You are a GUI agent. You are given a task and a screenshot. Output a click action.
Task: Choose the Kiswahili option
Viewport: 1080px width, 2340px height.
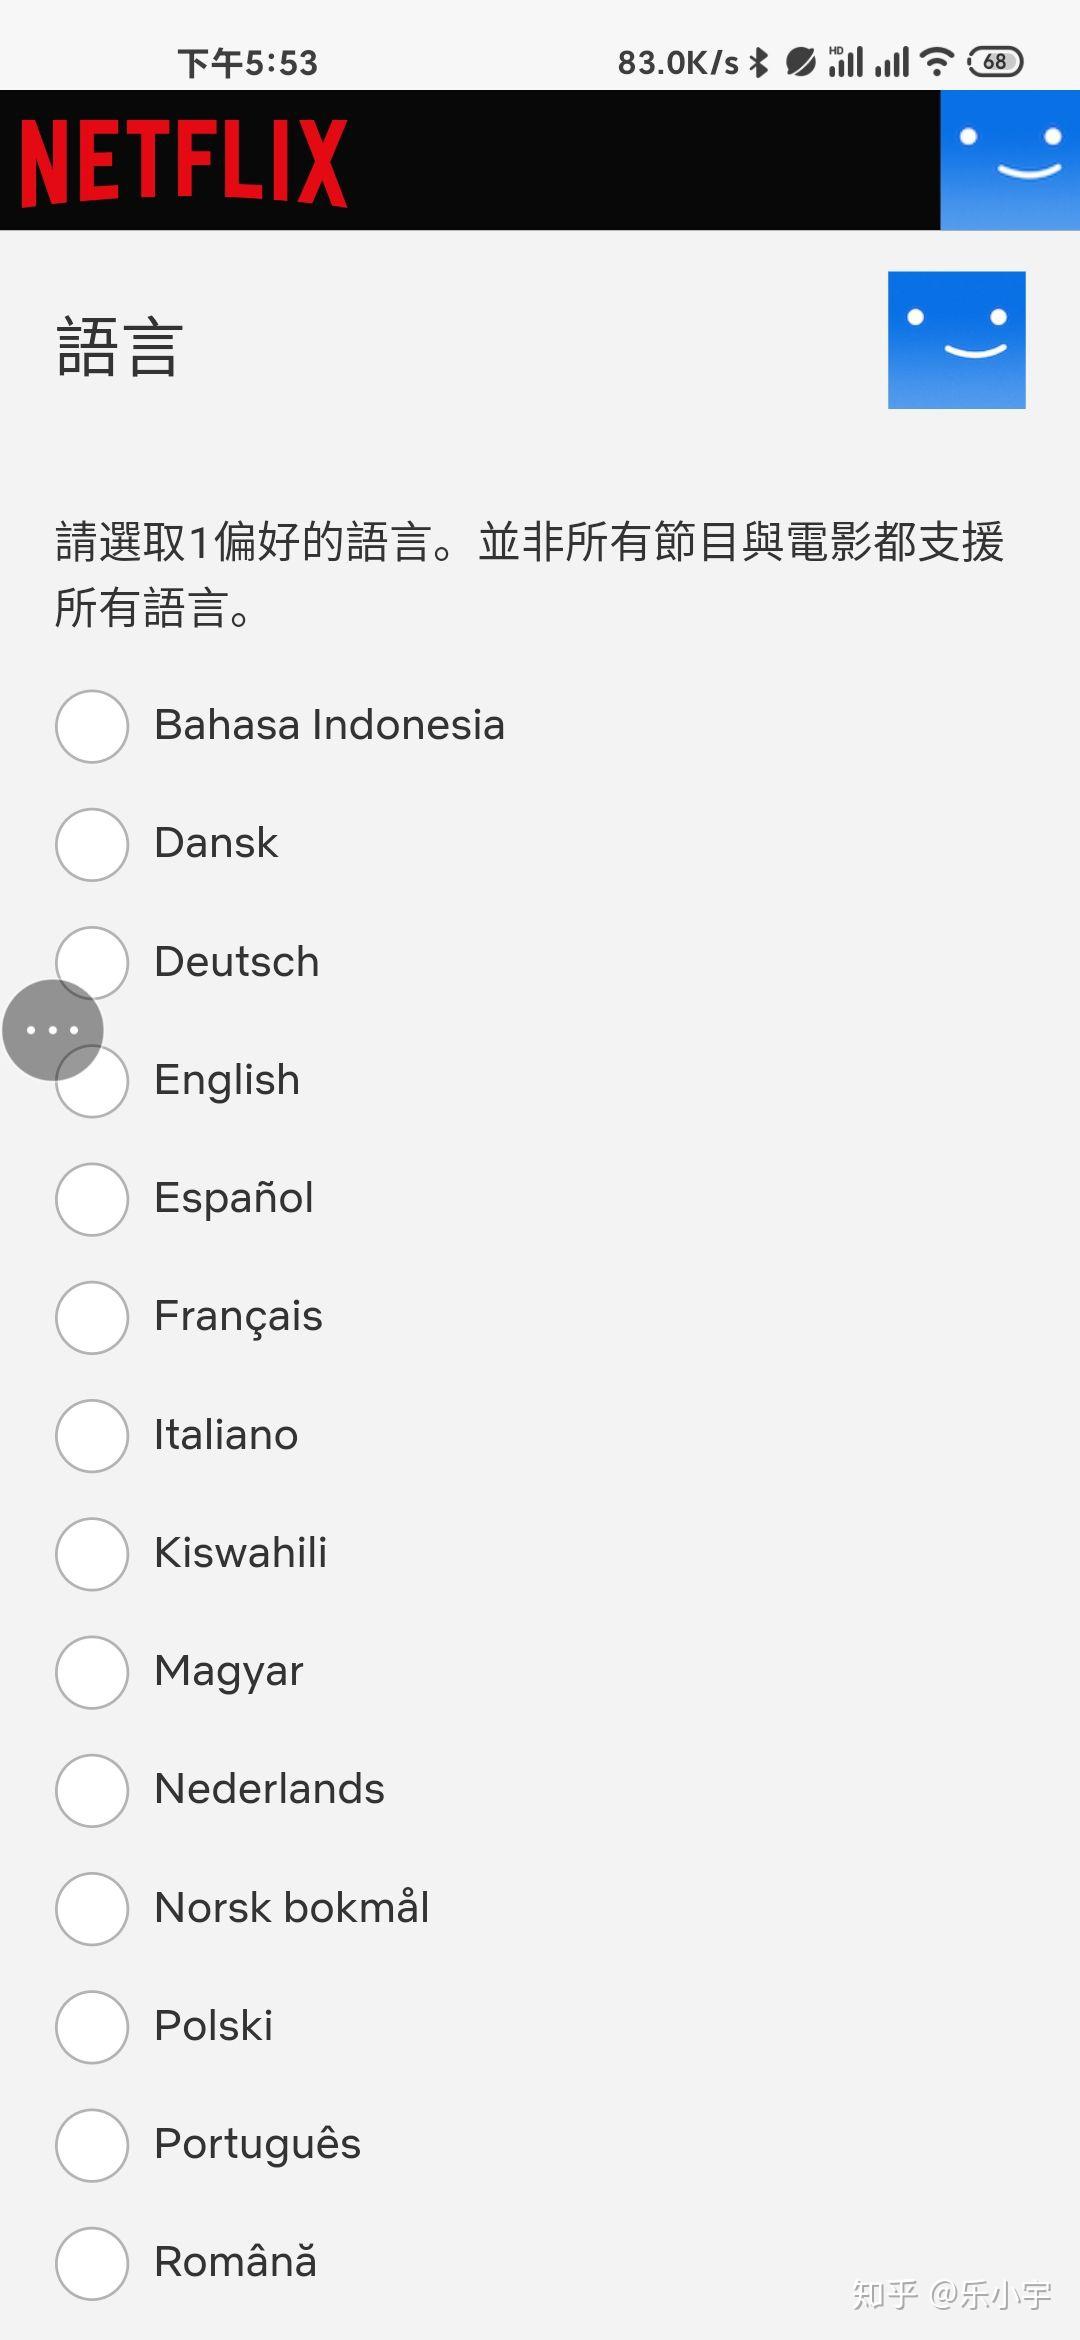(92, 1553)
